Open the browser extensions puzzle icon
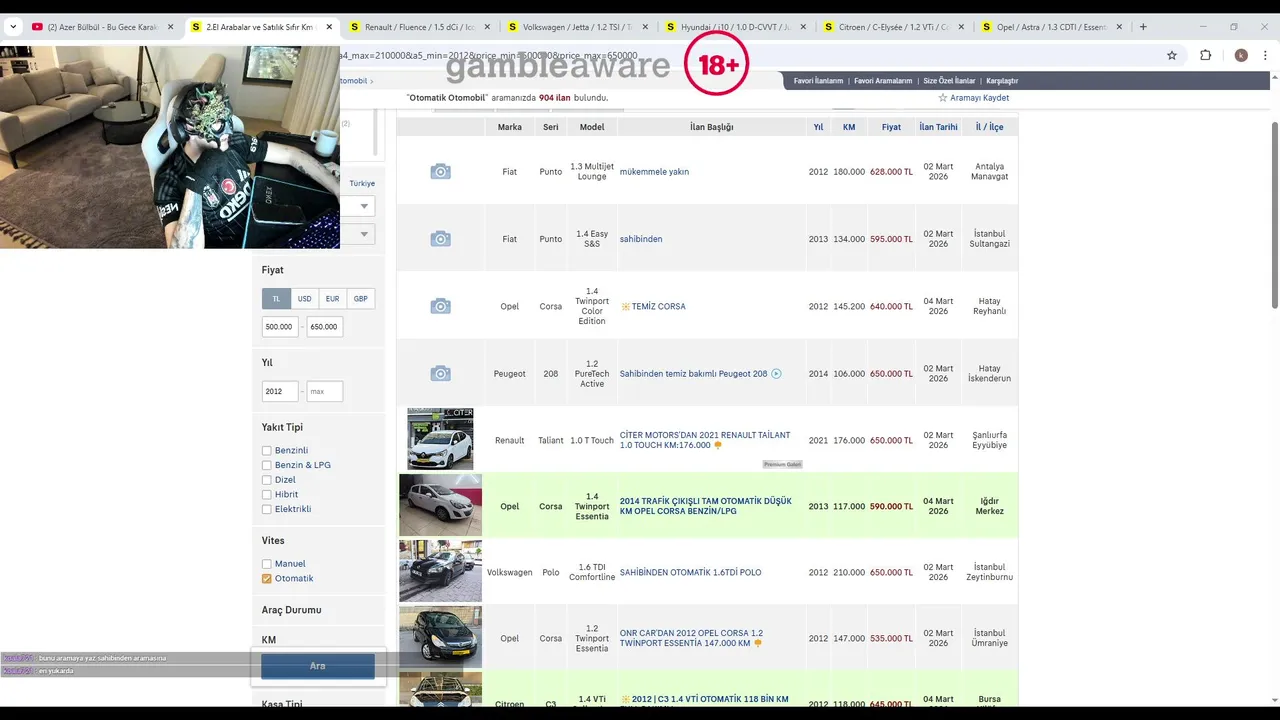1280x720 pixels. [1206, 56]
